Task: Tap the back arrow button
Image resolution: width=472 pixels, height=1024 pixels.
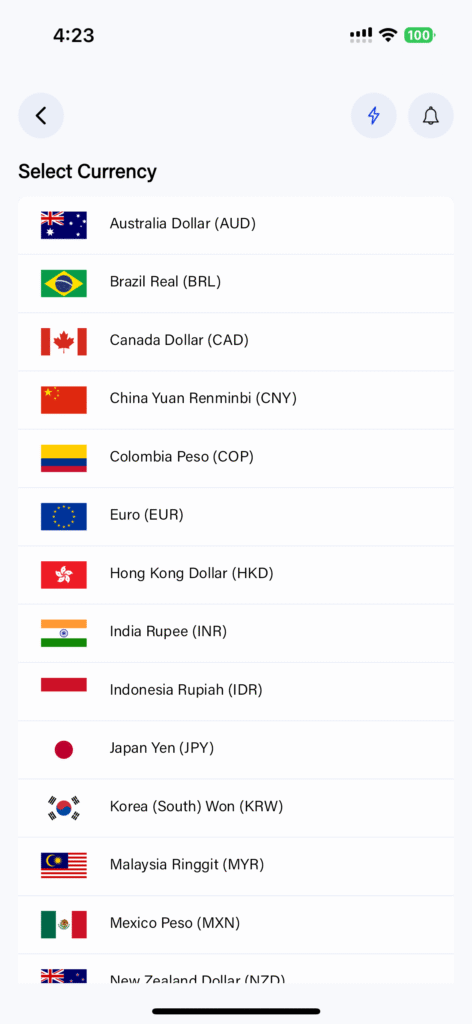Action: (x=41, y=116)
